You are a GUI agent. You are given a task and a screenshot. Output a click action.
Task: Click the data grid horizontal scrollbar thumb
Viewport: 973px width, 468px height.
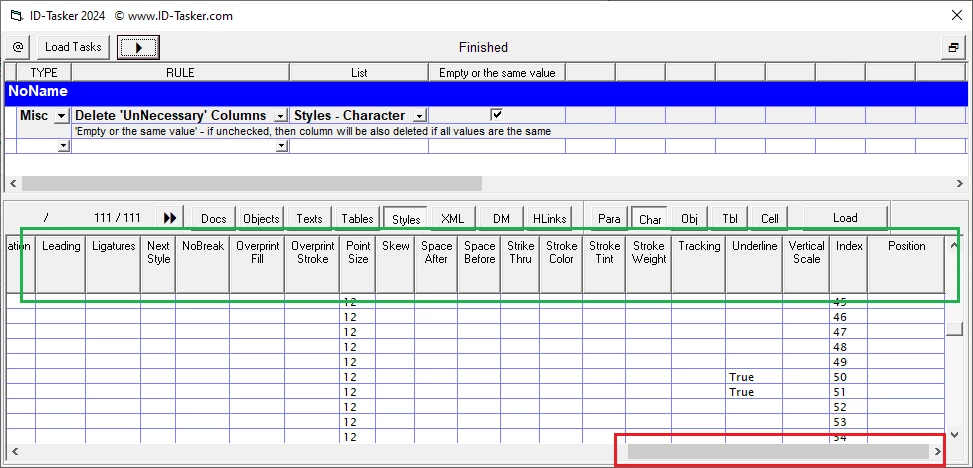tap(778, 451)
